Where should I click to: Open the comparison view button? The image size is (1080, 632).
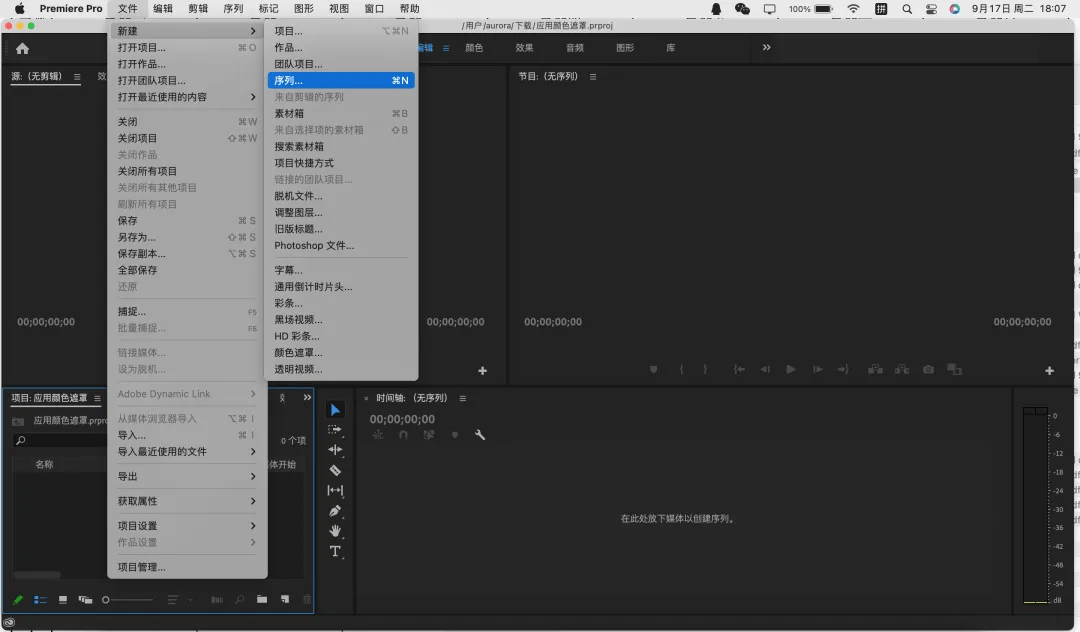point(955,370)
